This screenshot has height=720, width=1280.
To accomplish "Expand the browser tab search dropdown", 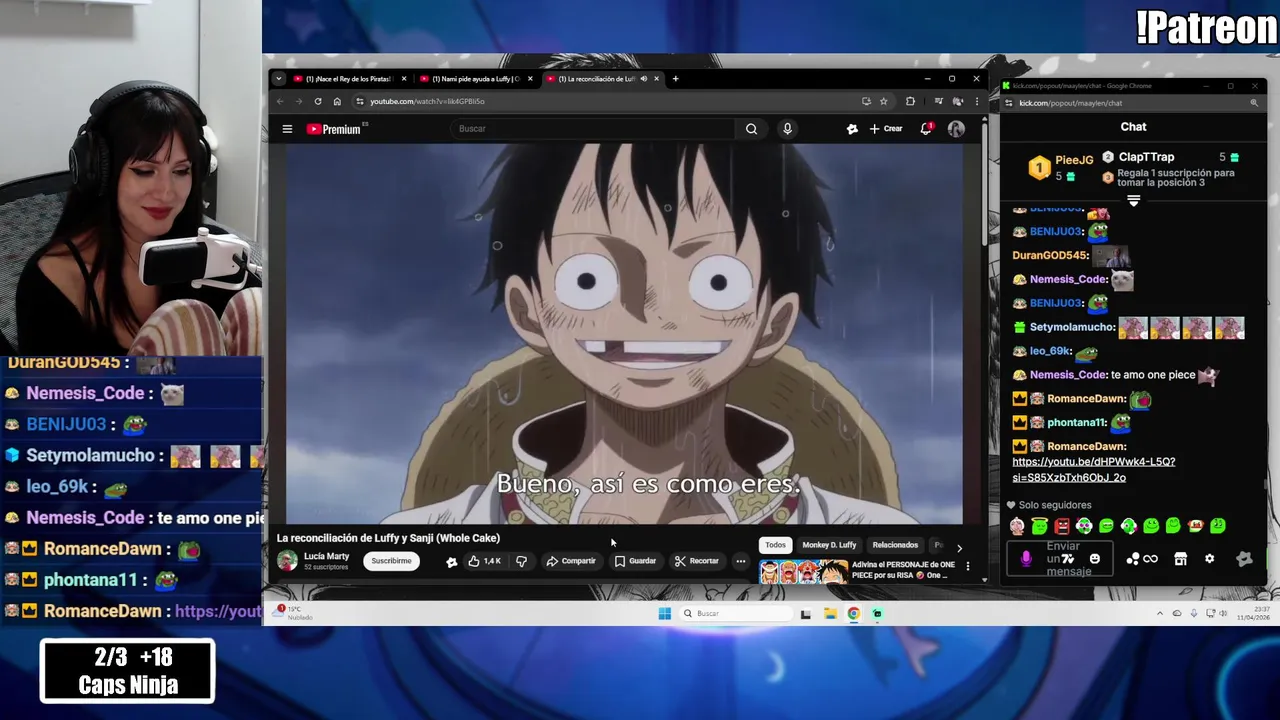I will (279, 79).
